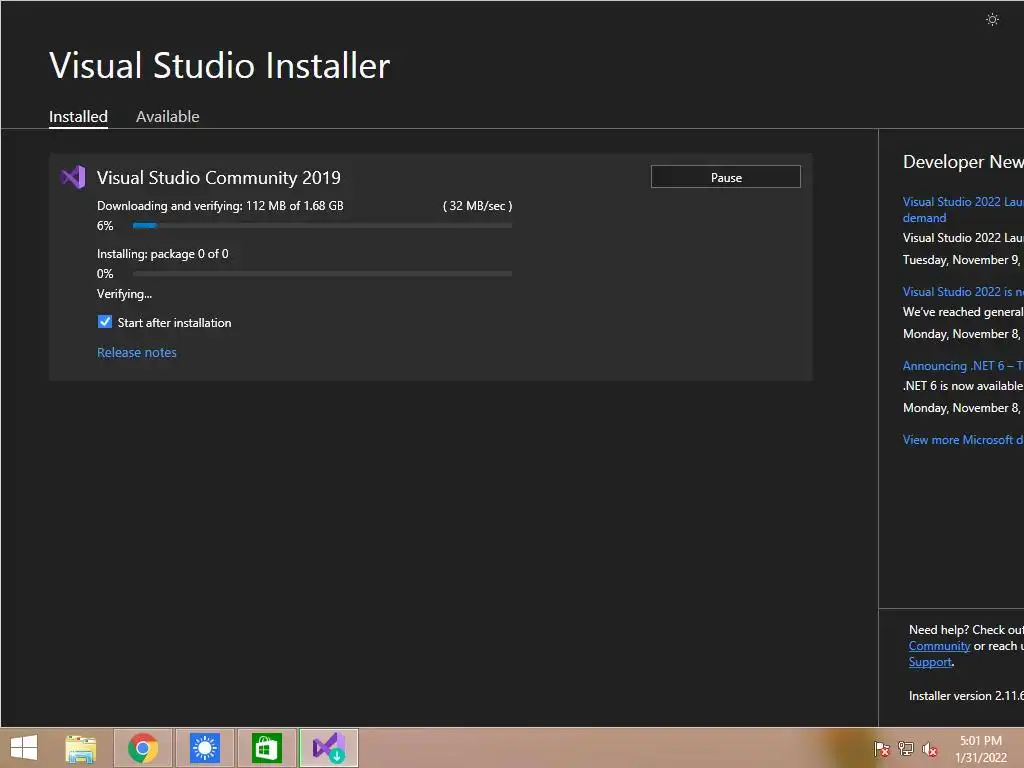
Task: Click the '.NET 6 is now available' summary text
Action: [x=963, y=386]
